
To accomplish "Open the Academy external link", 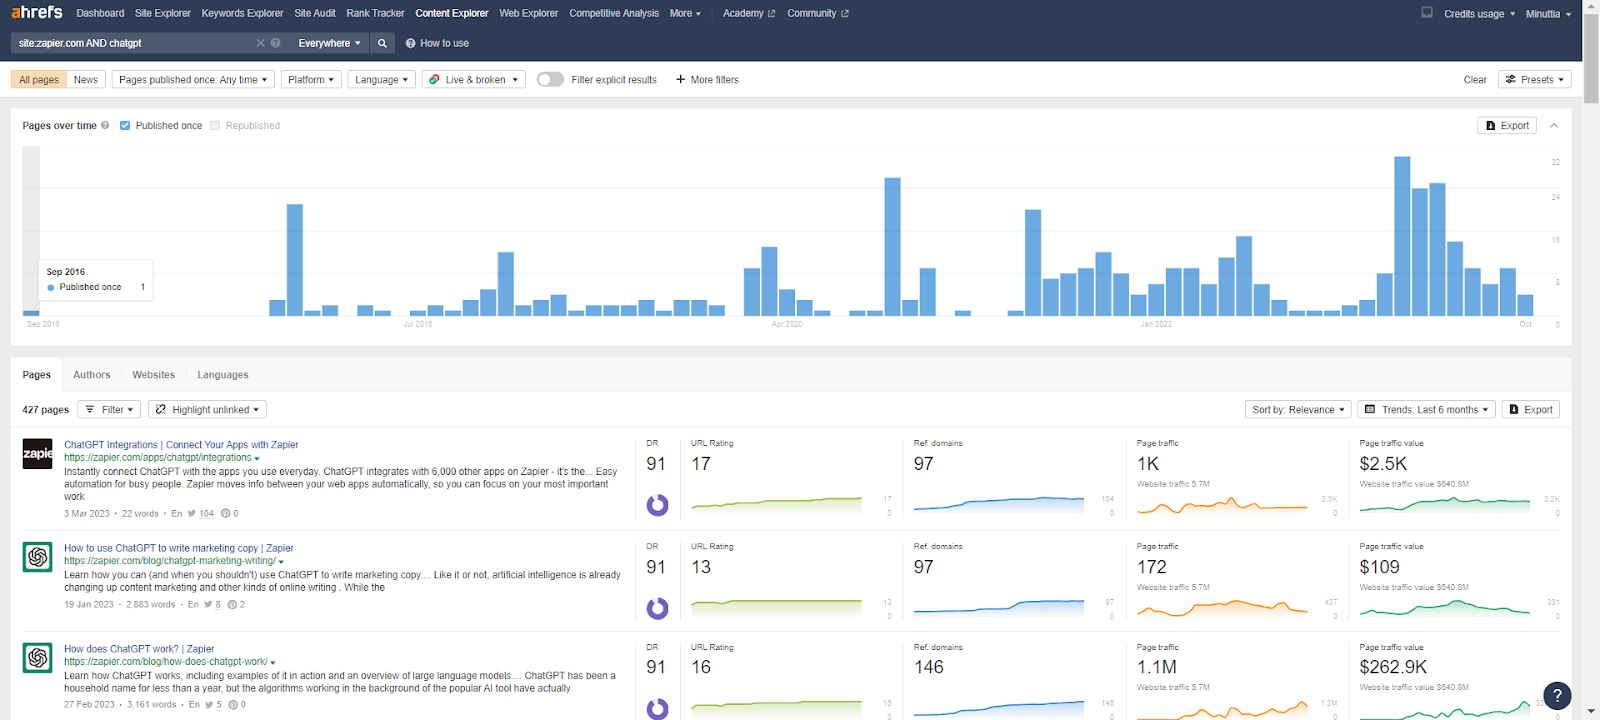I will (749, 13).
